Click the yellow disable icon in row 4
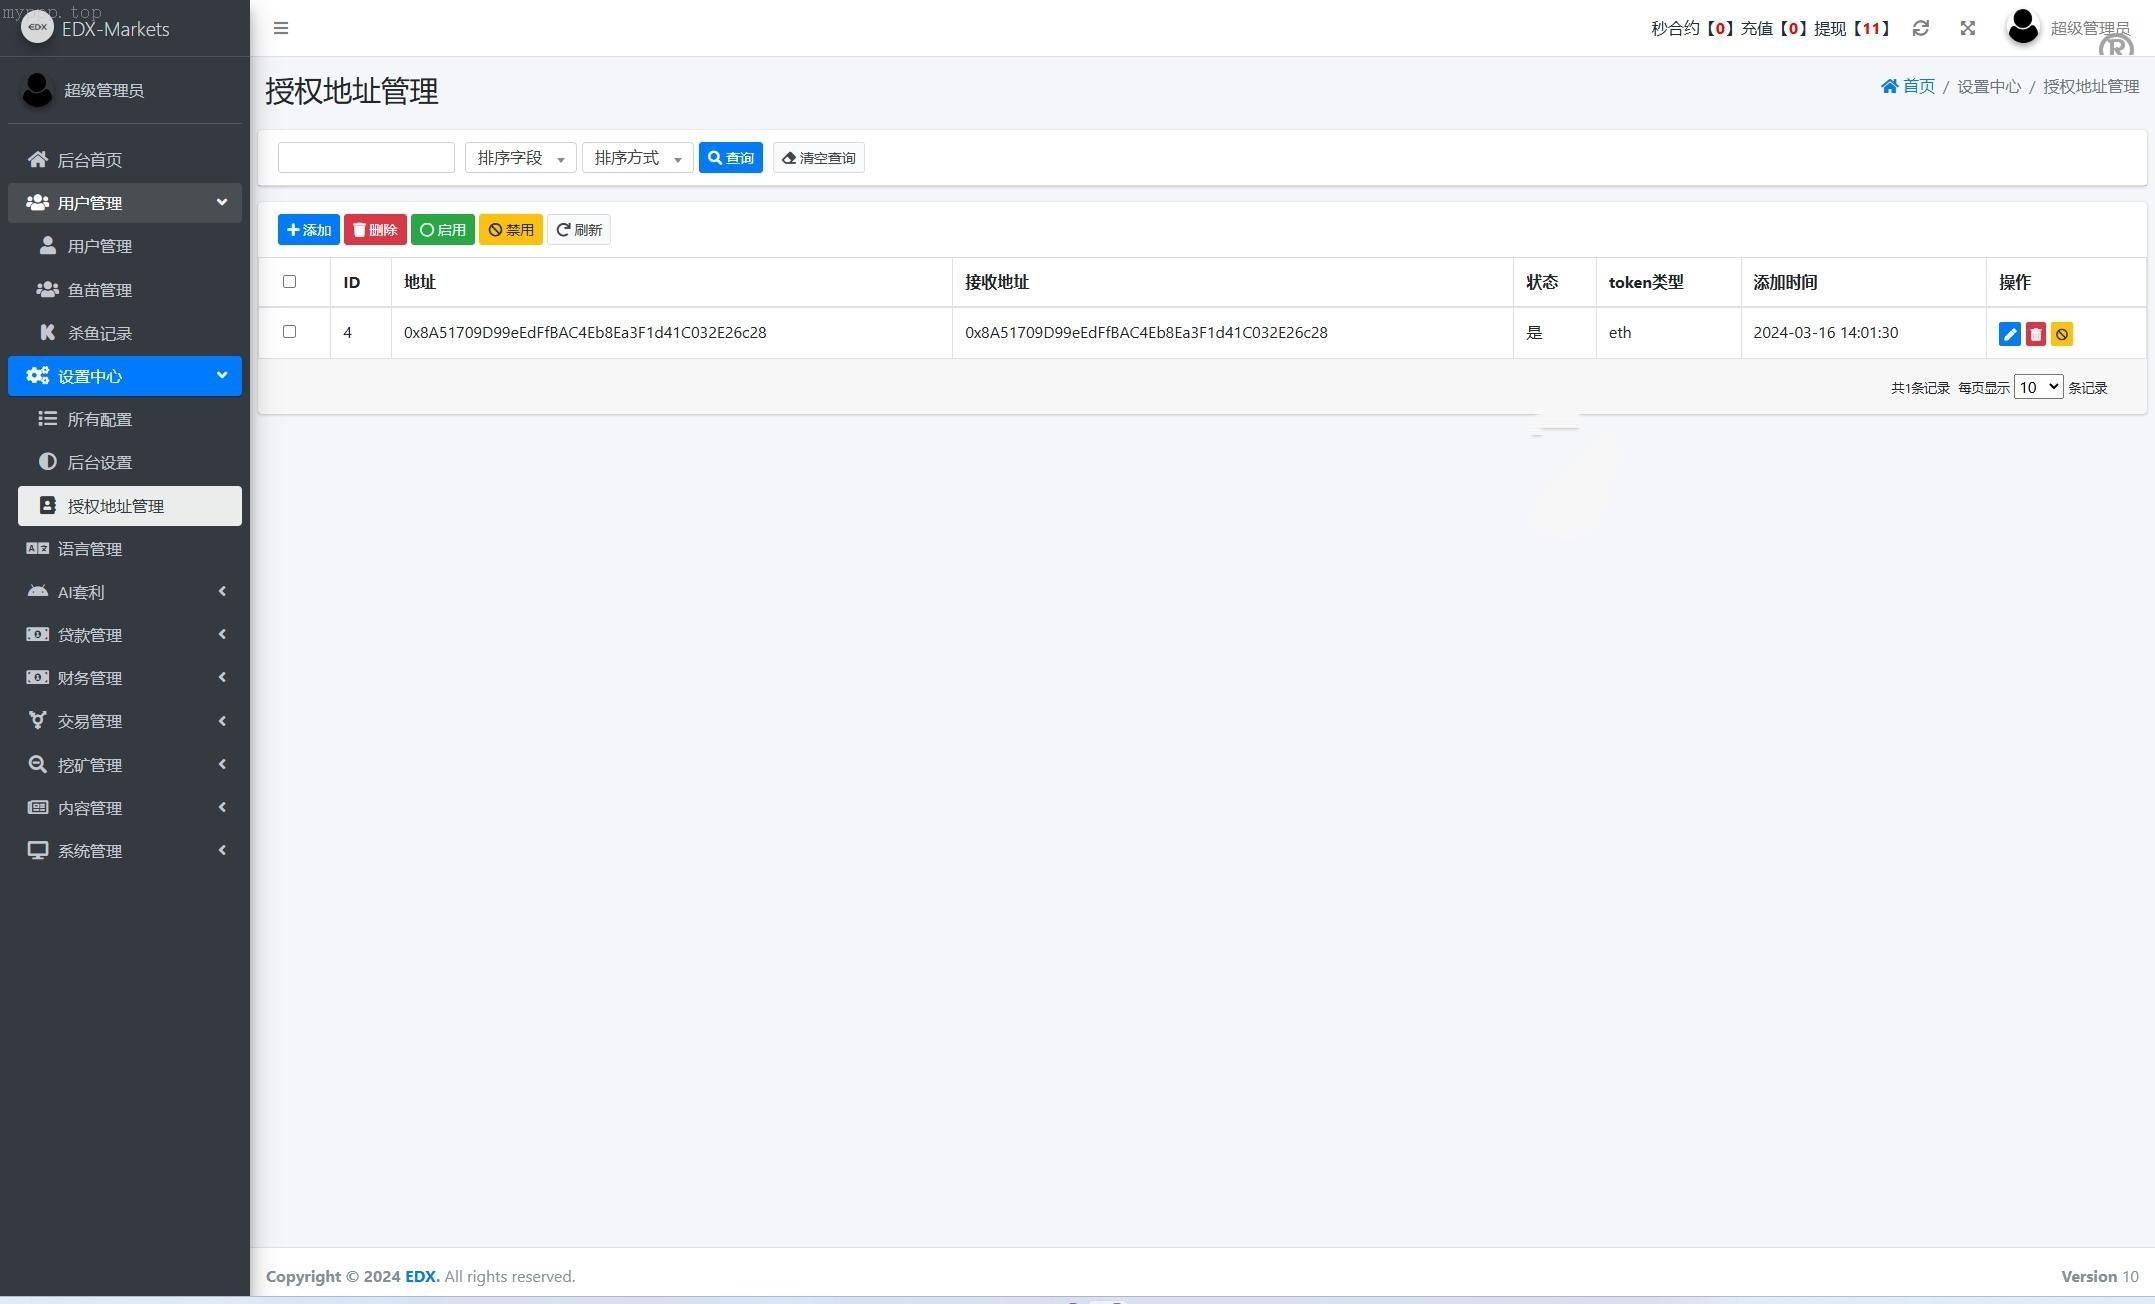This screenshot has height=1304, width=2155. click(x=2061, y=334)
